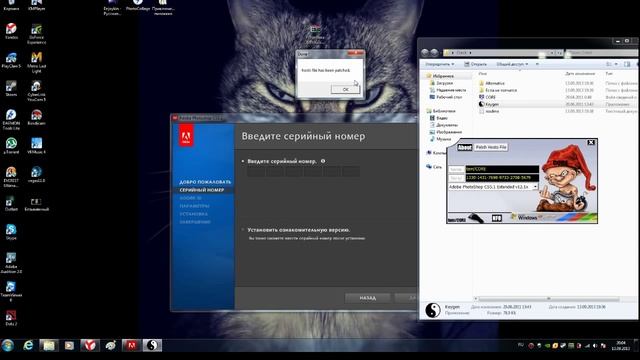The width and height of the screenshot is (640, 360).
Task: Open the Adobe Photoshop CS5.1 product dropdown in the keygen
Action: [x=535, y=187]
